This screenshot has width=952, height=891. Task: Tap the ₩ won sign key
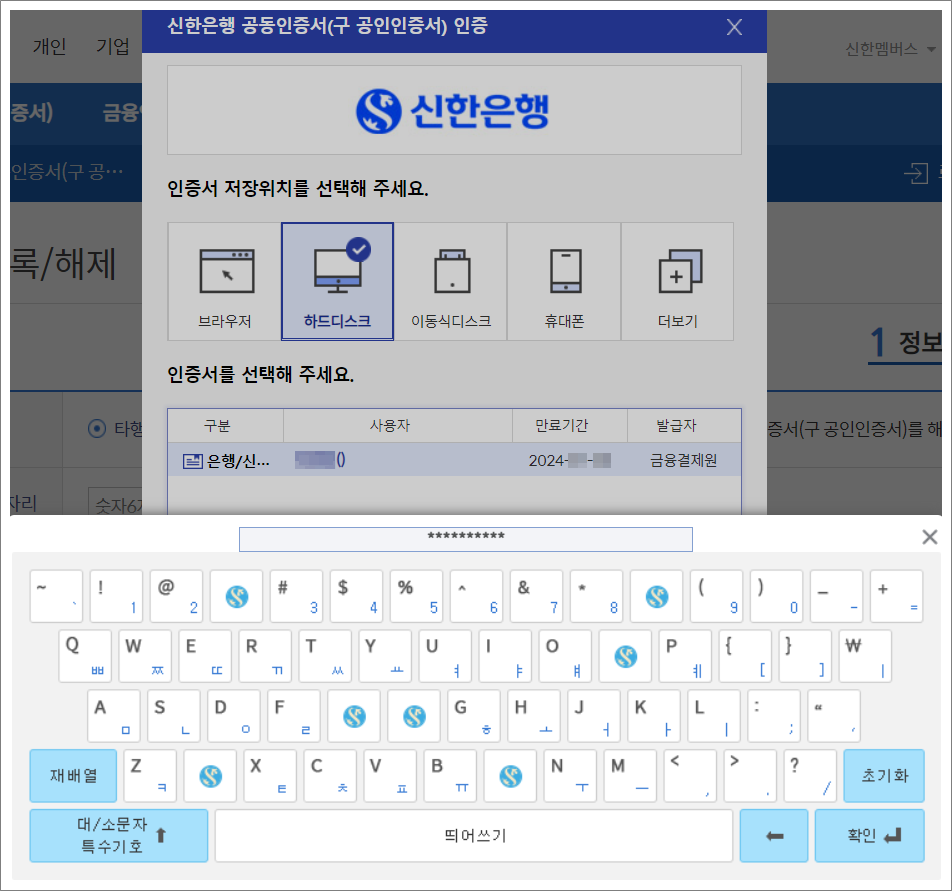(866, 656)
